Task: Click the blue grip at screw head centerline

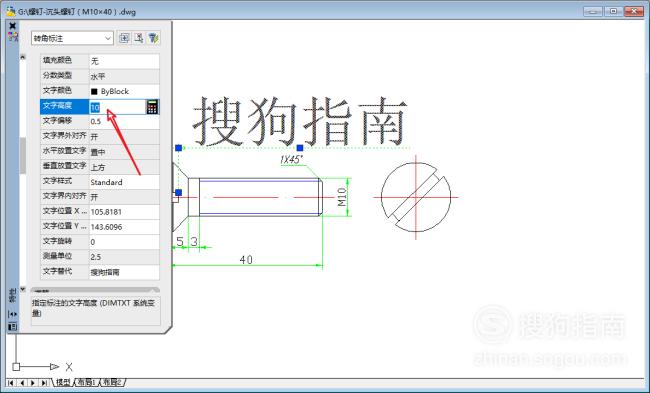Action: point(179,192)
